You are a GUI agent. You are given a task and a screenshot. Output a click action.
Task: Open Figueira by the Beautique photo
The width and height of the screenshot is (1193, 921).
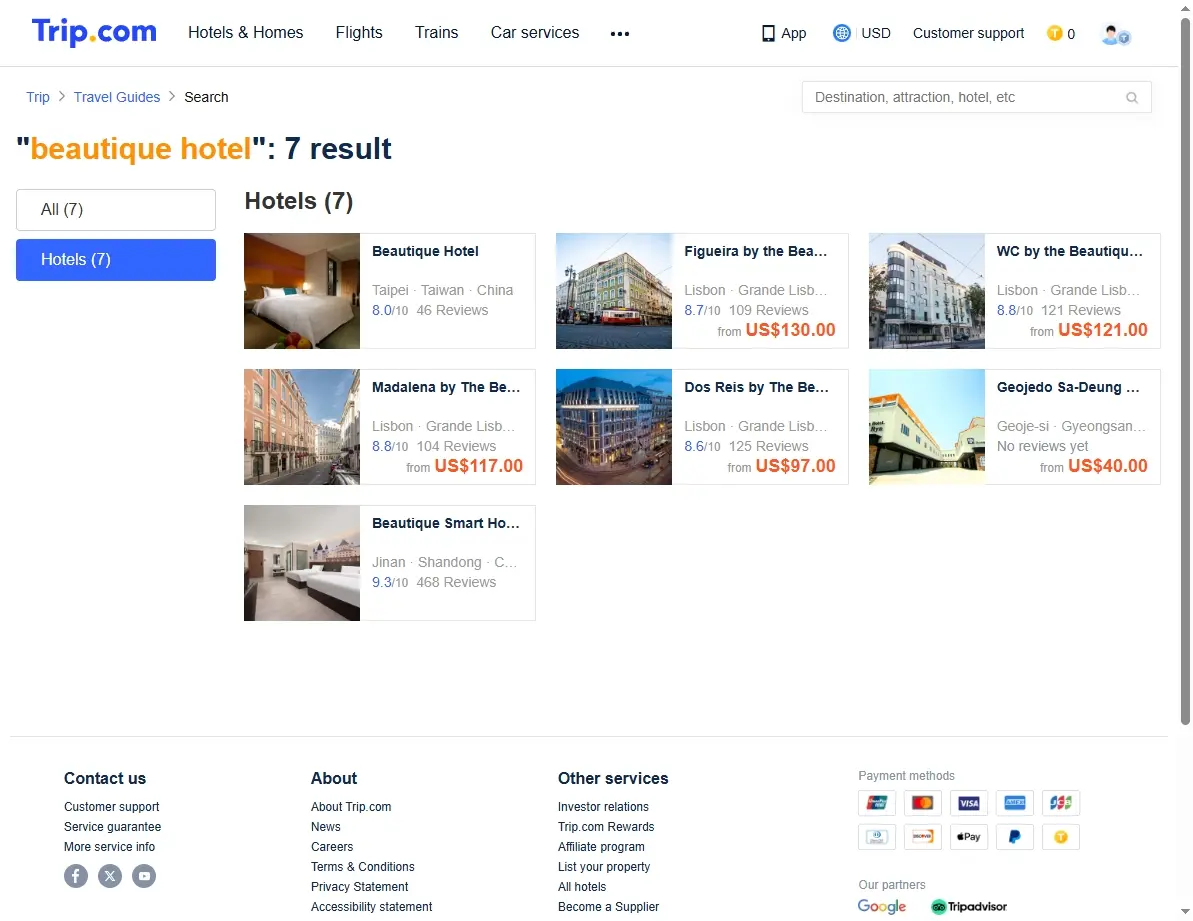(614, 291)
